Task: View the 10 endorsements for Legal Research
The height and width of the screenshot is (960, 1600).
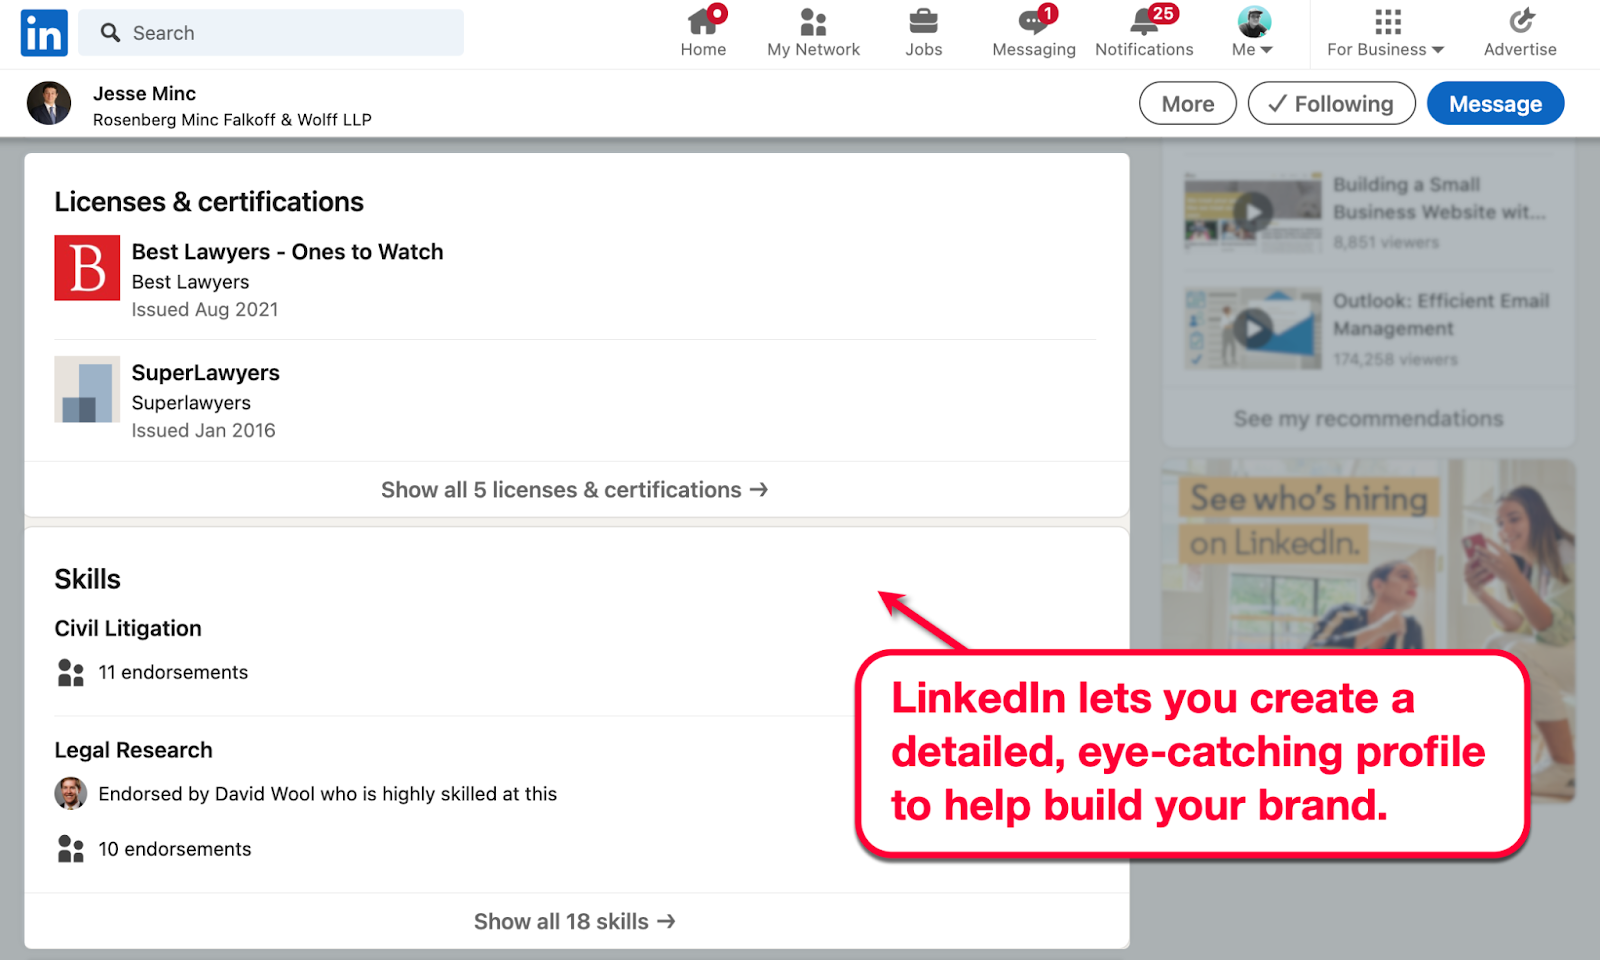Action: 175,849
